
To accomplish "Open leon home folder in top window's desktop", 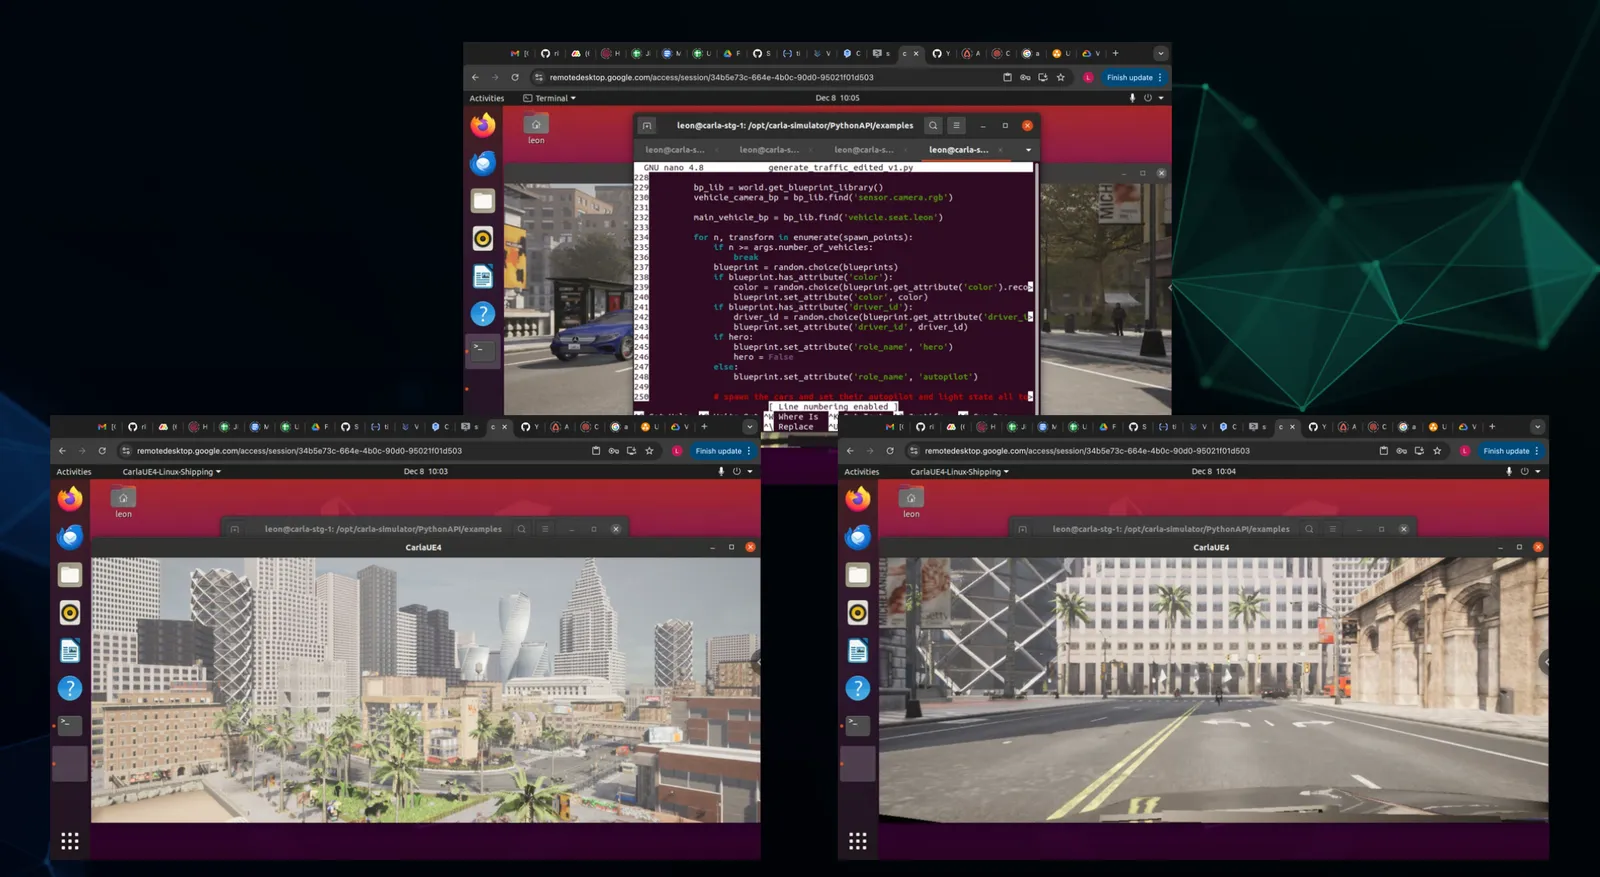I will pyautogui.click(x=536, y=129).
